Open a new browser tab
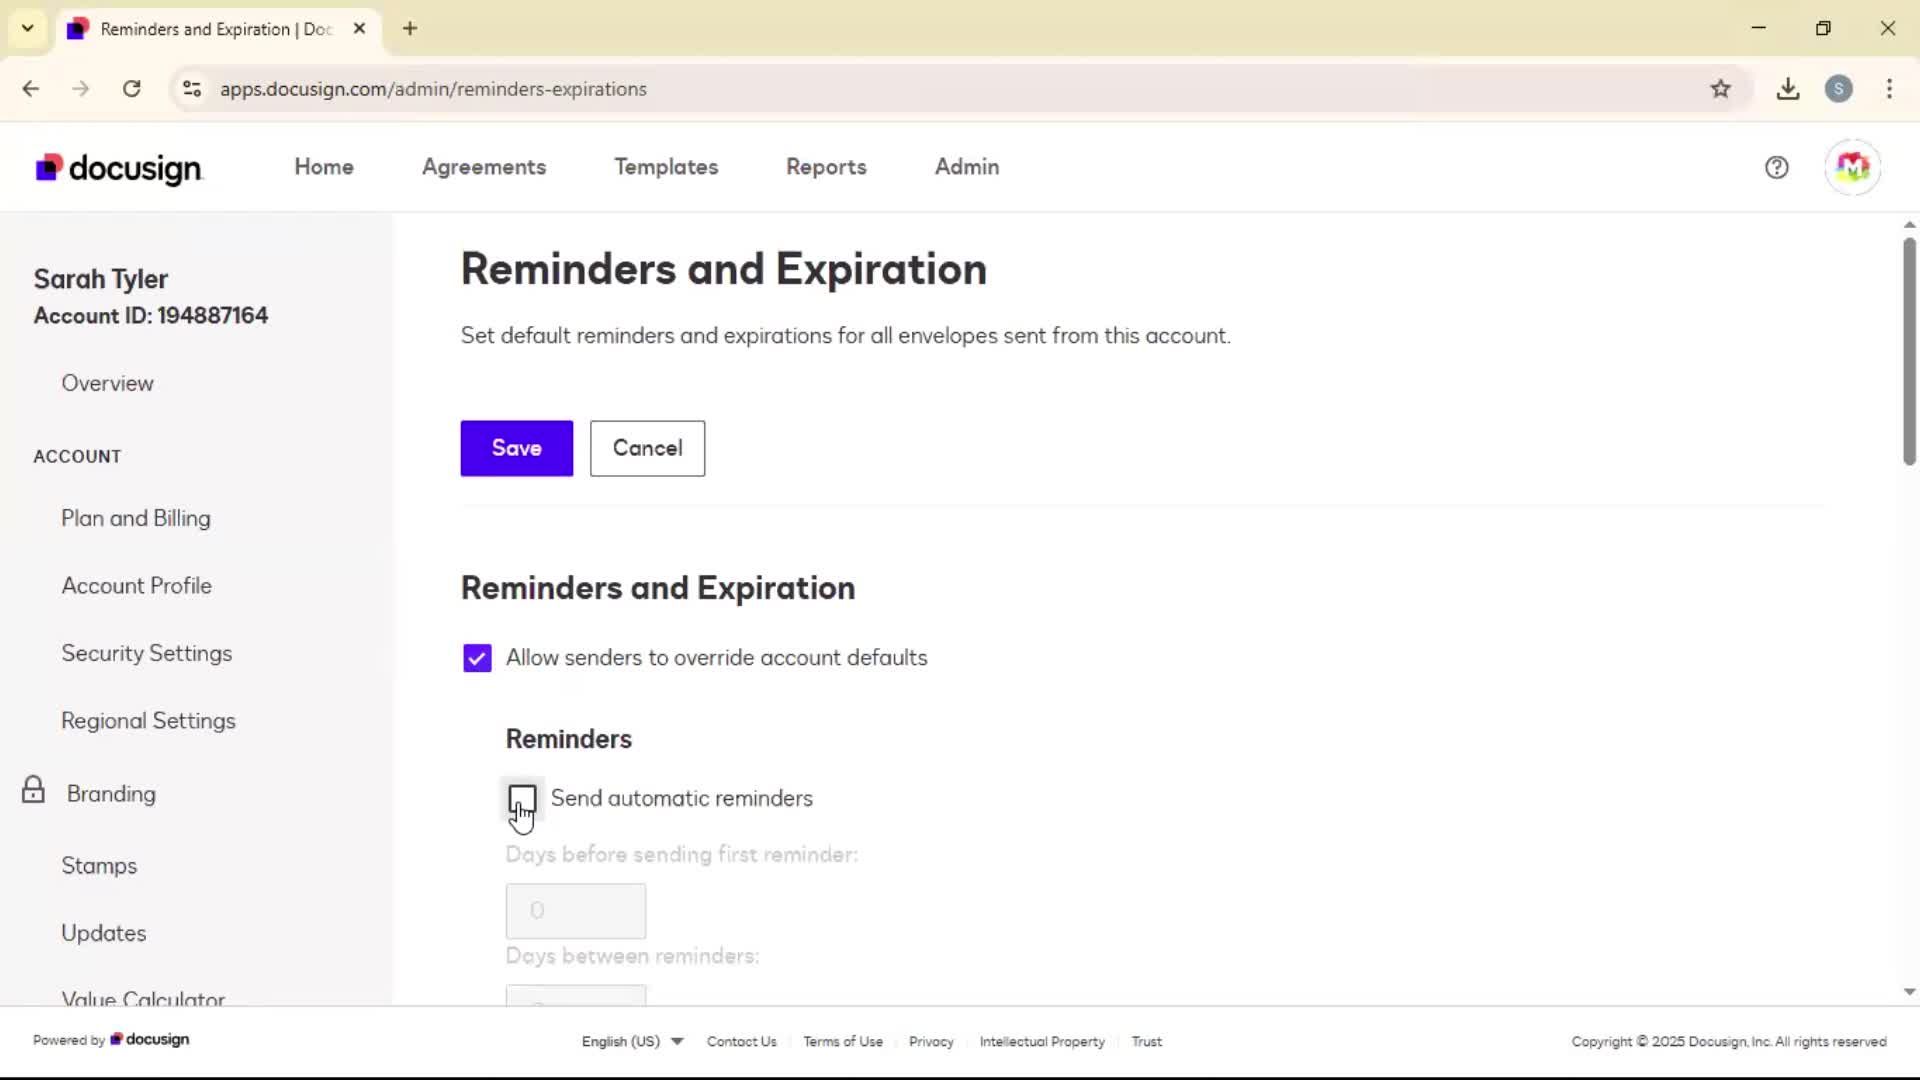The height and width of the screenshot is (1080, 1920). click(410, 29)
